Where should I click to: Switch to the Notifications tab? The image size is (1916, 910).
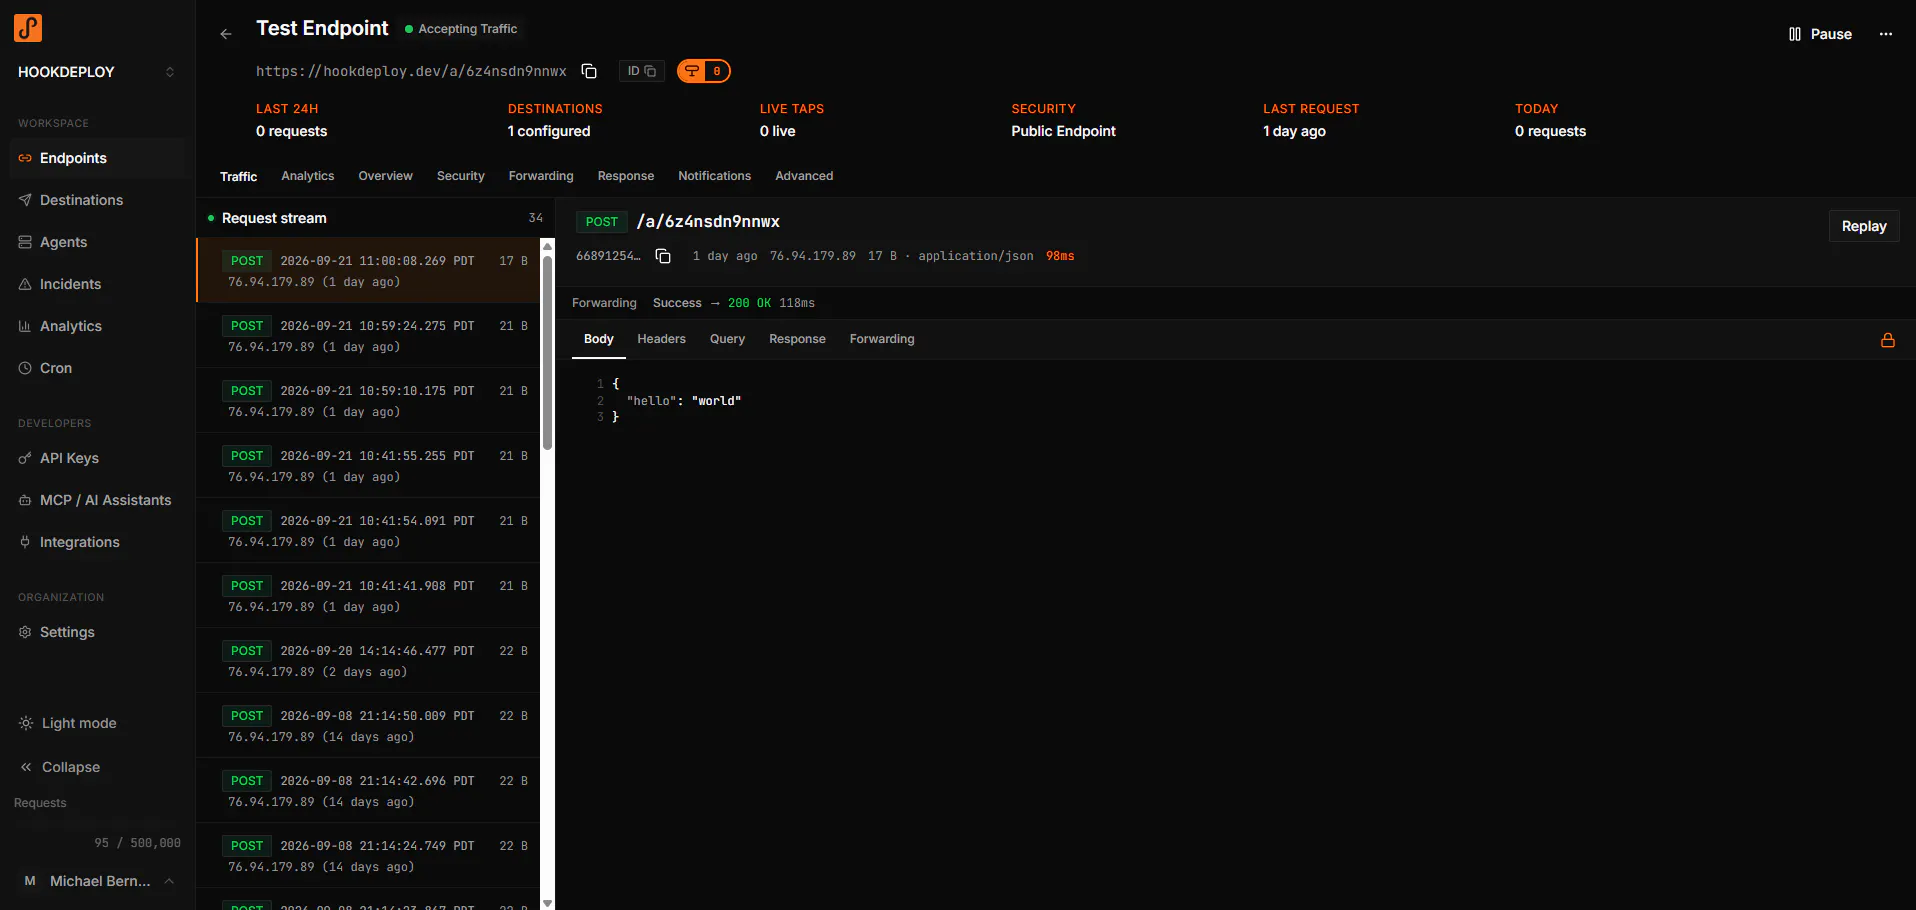click(714, 176)
